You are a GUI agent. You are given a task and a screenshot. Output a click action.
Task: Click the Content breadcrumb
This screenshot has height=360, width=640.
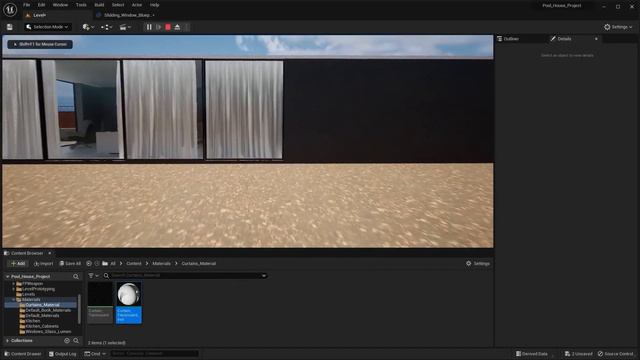(134, 264)
